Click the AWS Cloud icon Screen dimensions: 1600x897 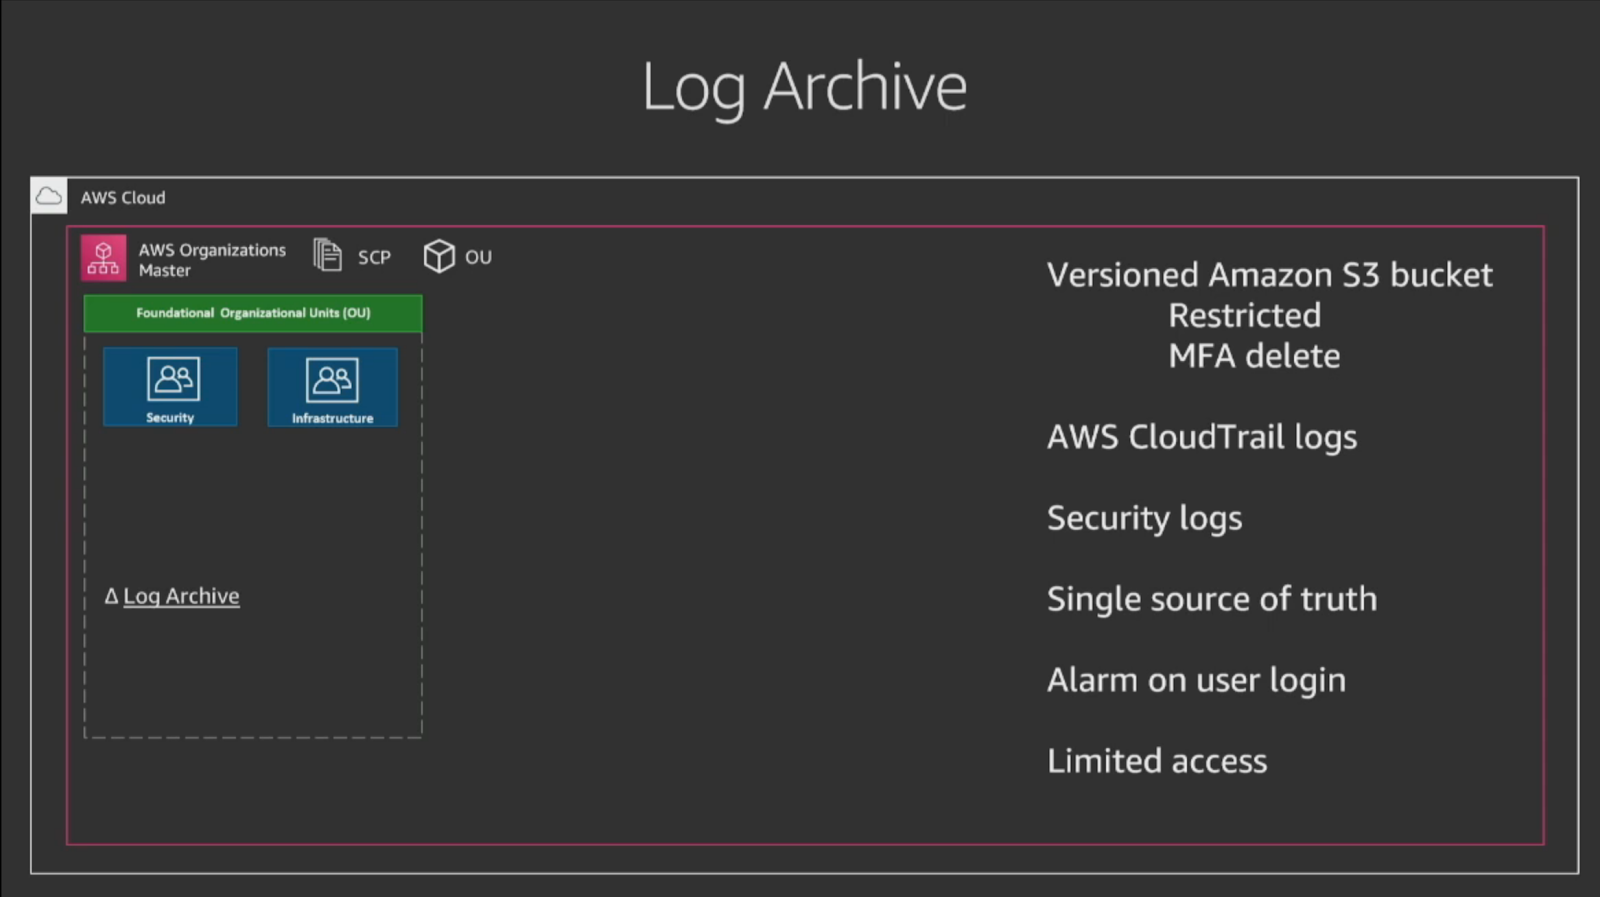[x=49, y=196]
